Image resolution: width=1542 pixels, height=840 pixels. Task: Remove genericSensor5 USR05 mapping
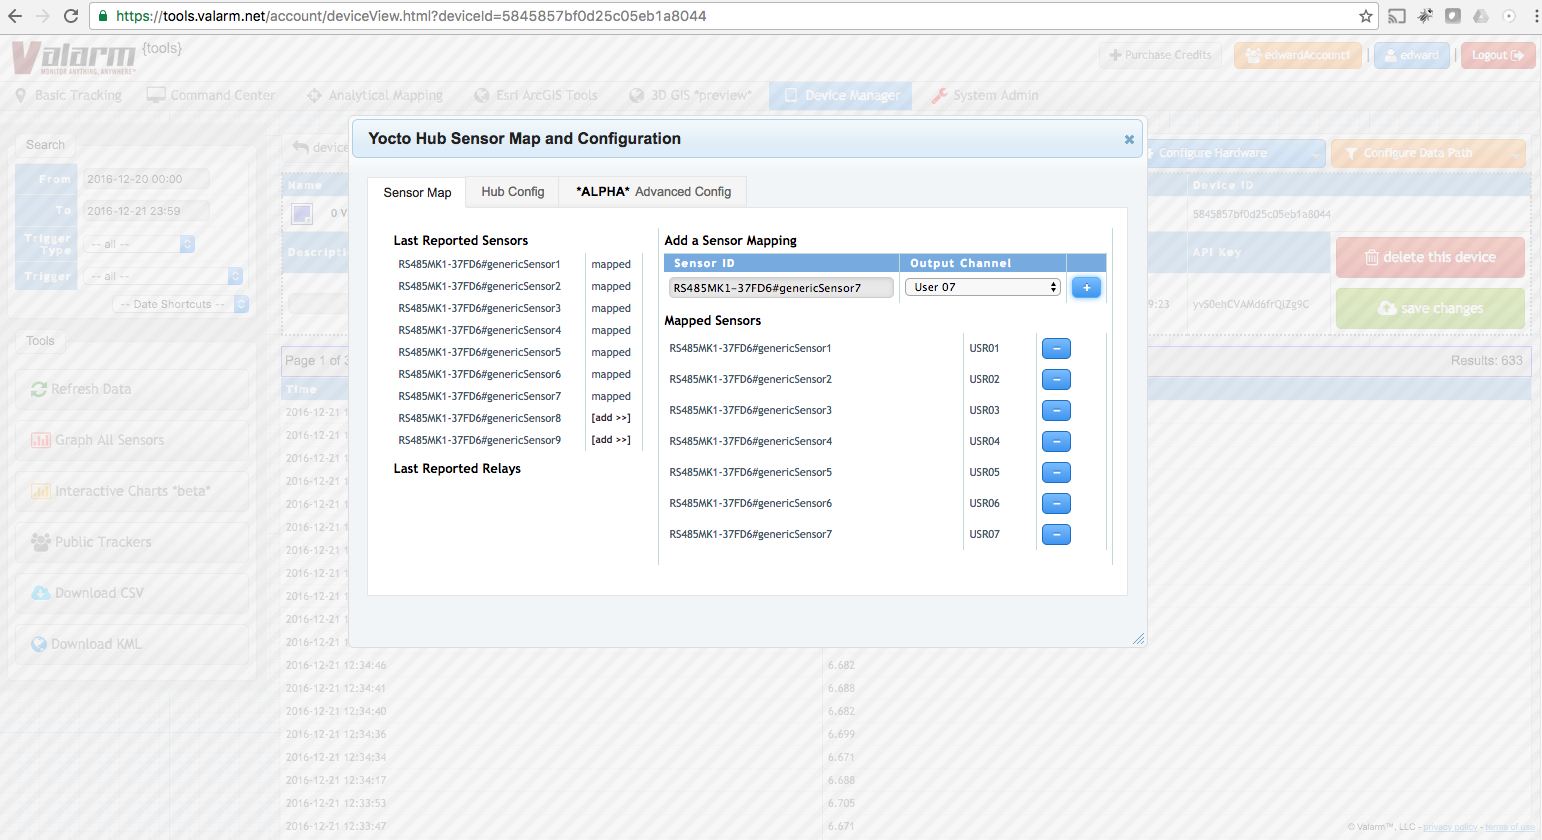[x=1056, y=472]
